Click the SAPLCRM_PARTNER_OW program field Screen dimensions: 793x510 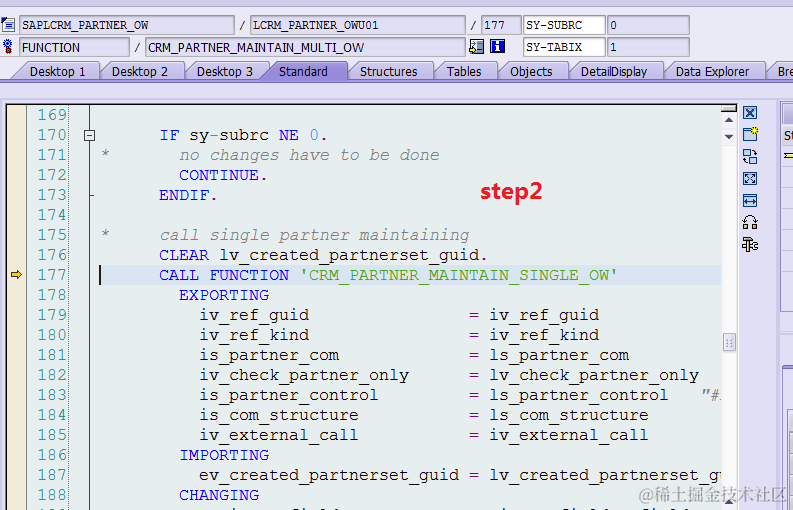127,25
